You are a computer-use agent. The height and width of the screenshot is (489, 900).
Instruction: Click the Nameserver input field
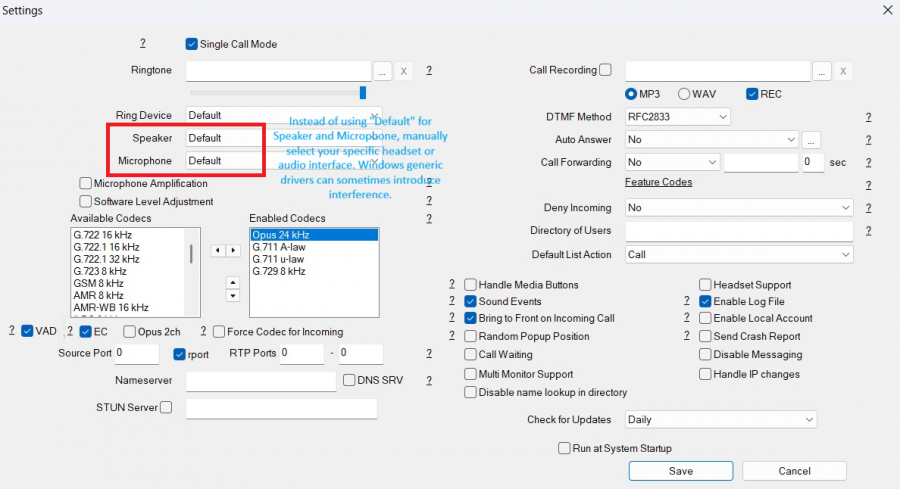click(261, 381)
